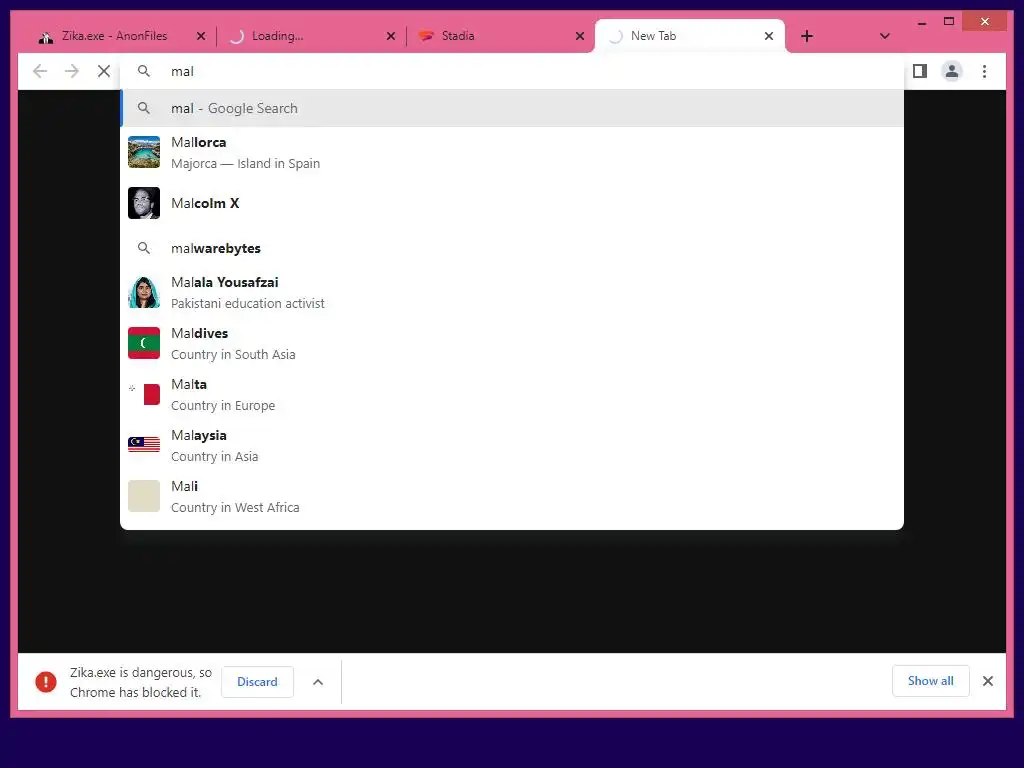Select the Malta suggestion
Viewport: 1024px width, 768px height.
(x=513, y=394)
